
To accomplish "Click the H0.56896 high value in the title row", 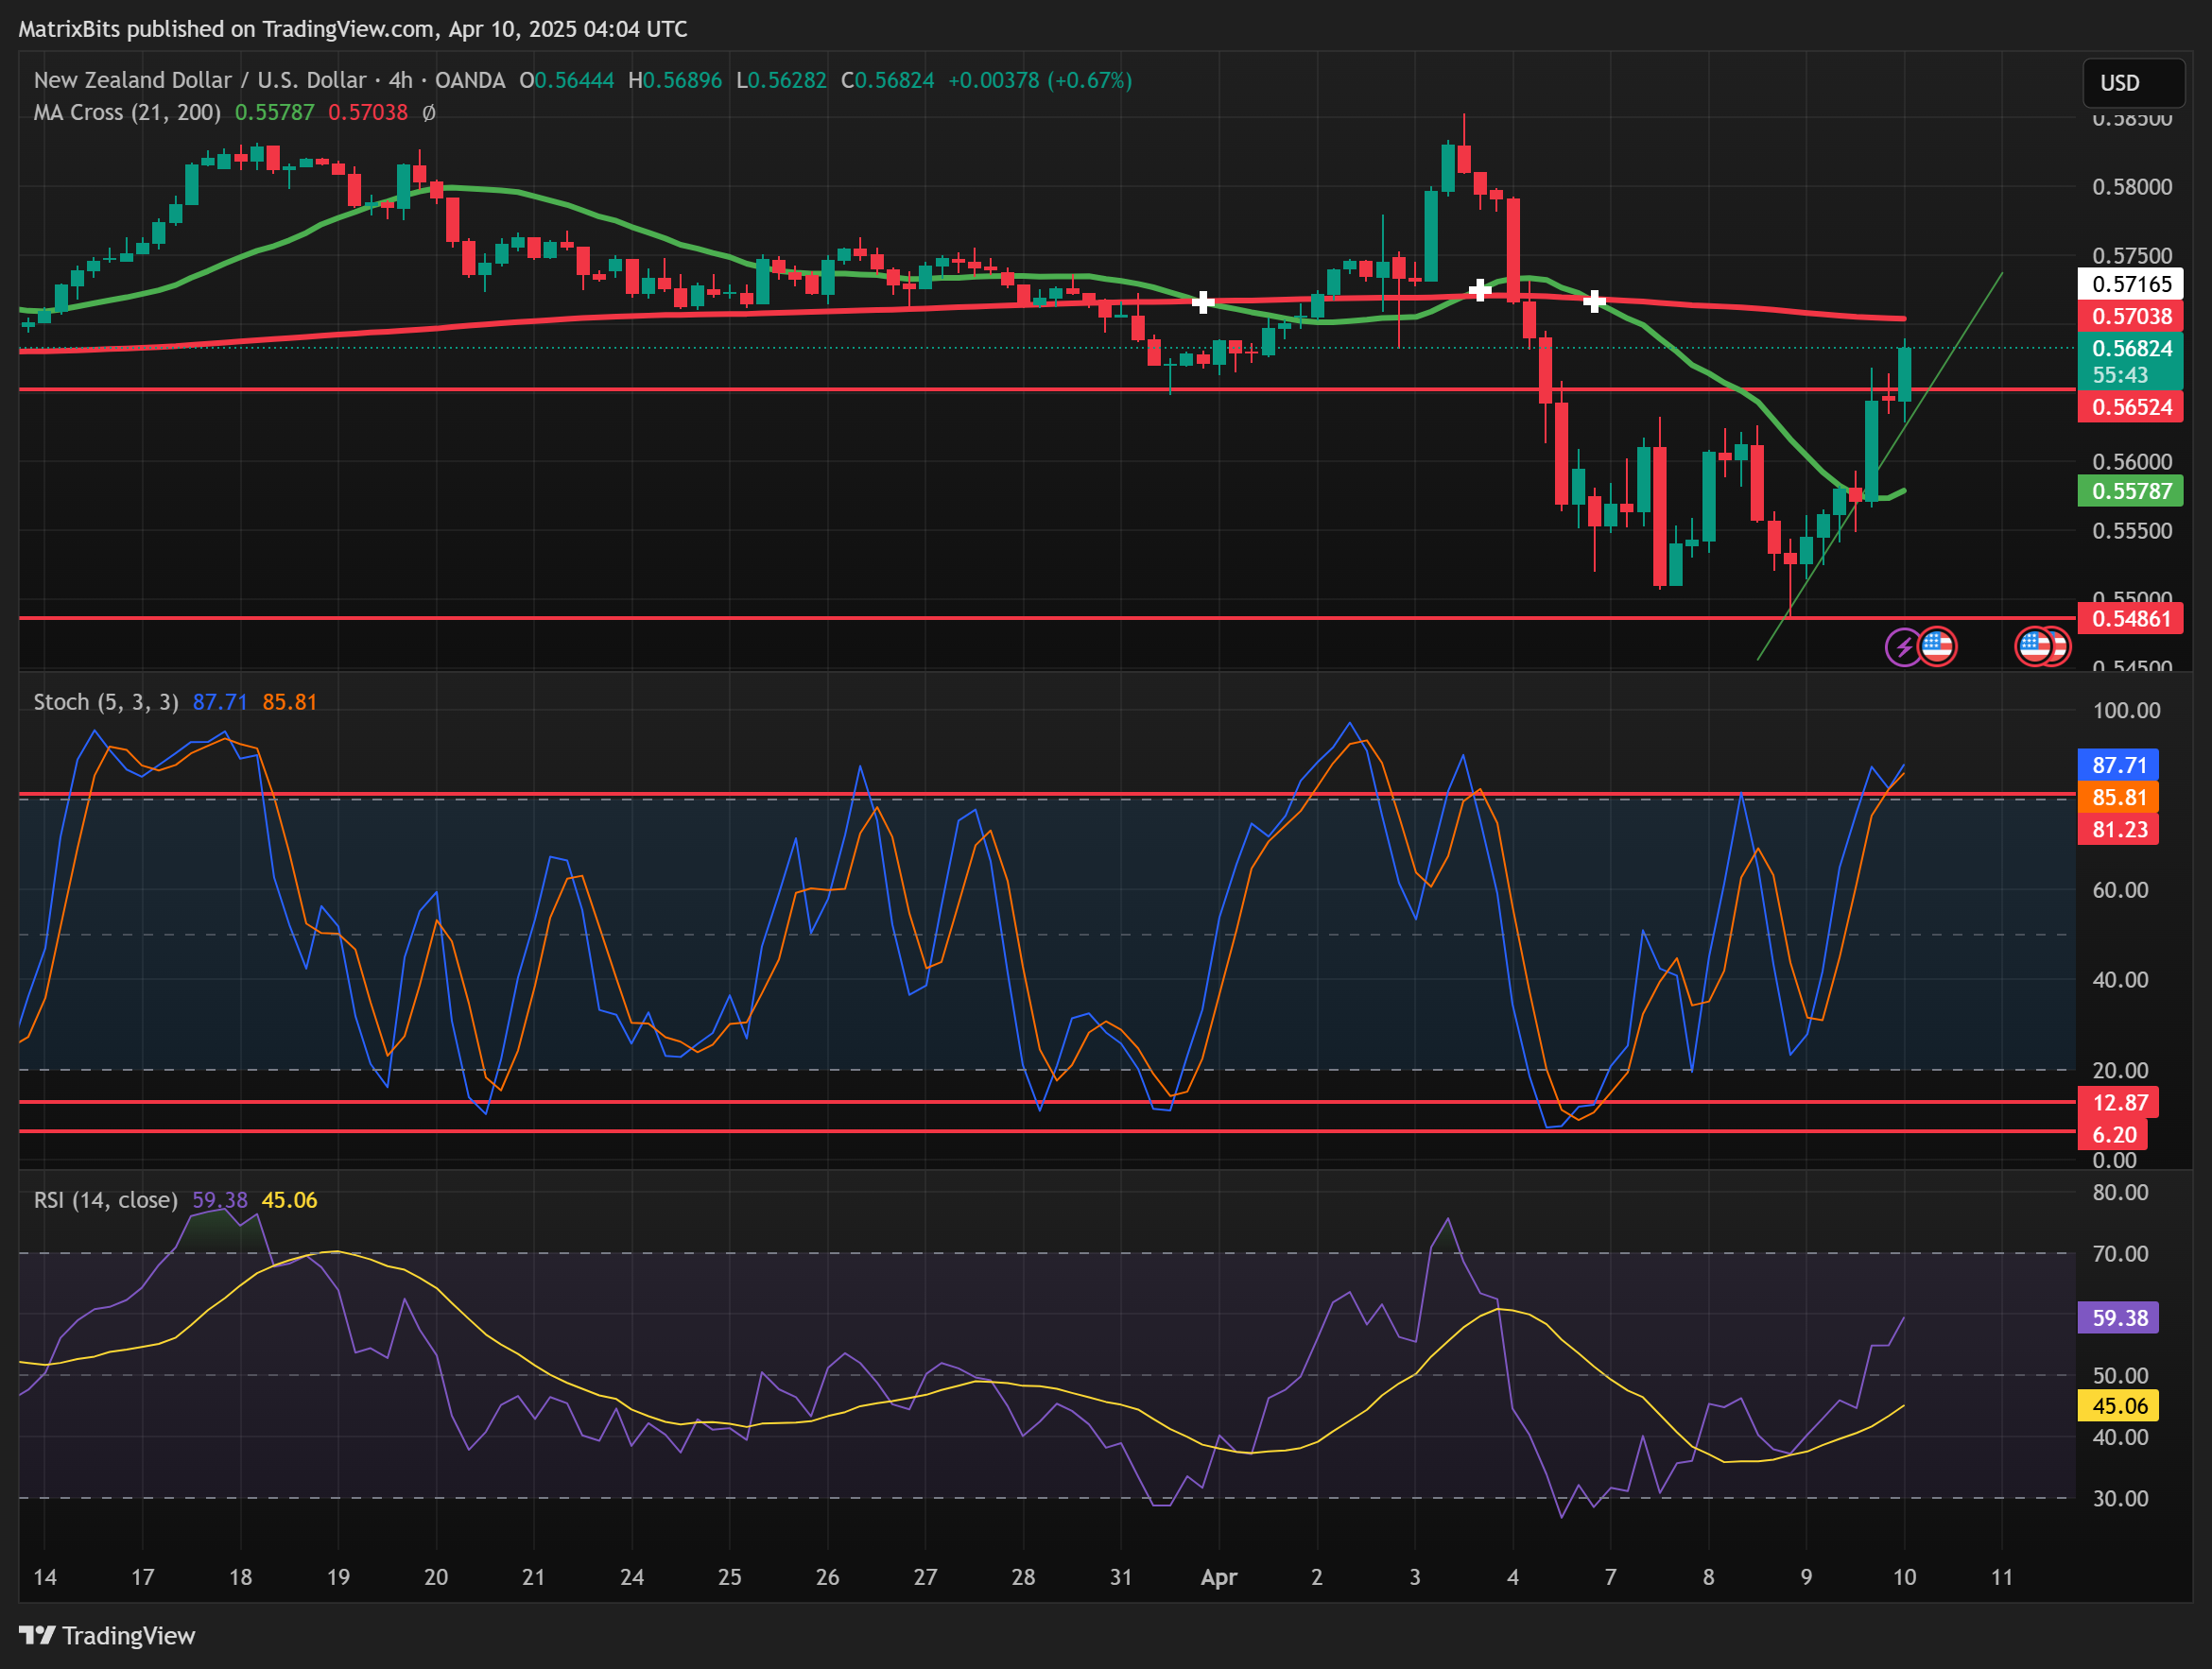I will click(675, 80).
